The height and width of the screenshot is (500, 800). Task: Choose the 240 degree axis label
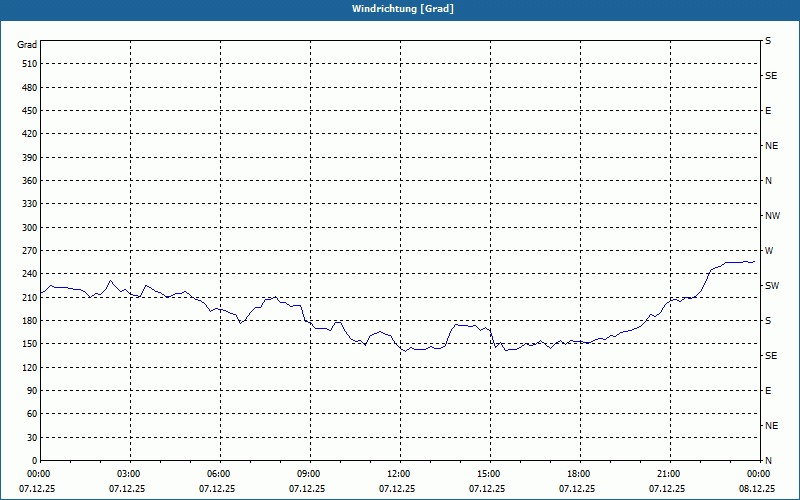(30, 273)
